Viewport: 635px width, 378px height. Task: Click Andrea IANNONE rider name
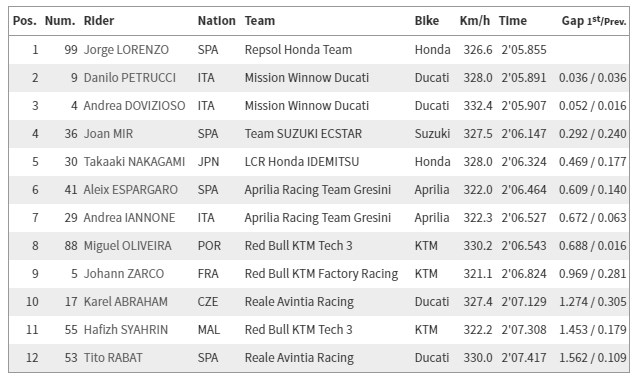tap(129, 218)
